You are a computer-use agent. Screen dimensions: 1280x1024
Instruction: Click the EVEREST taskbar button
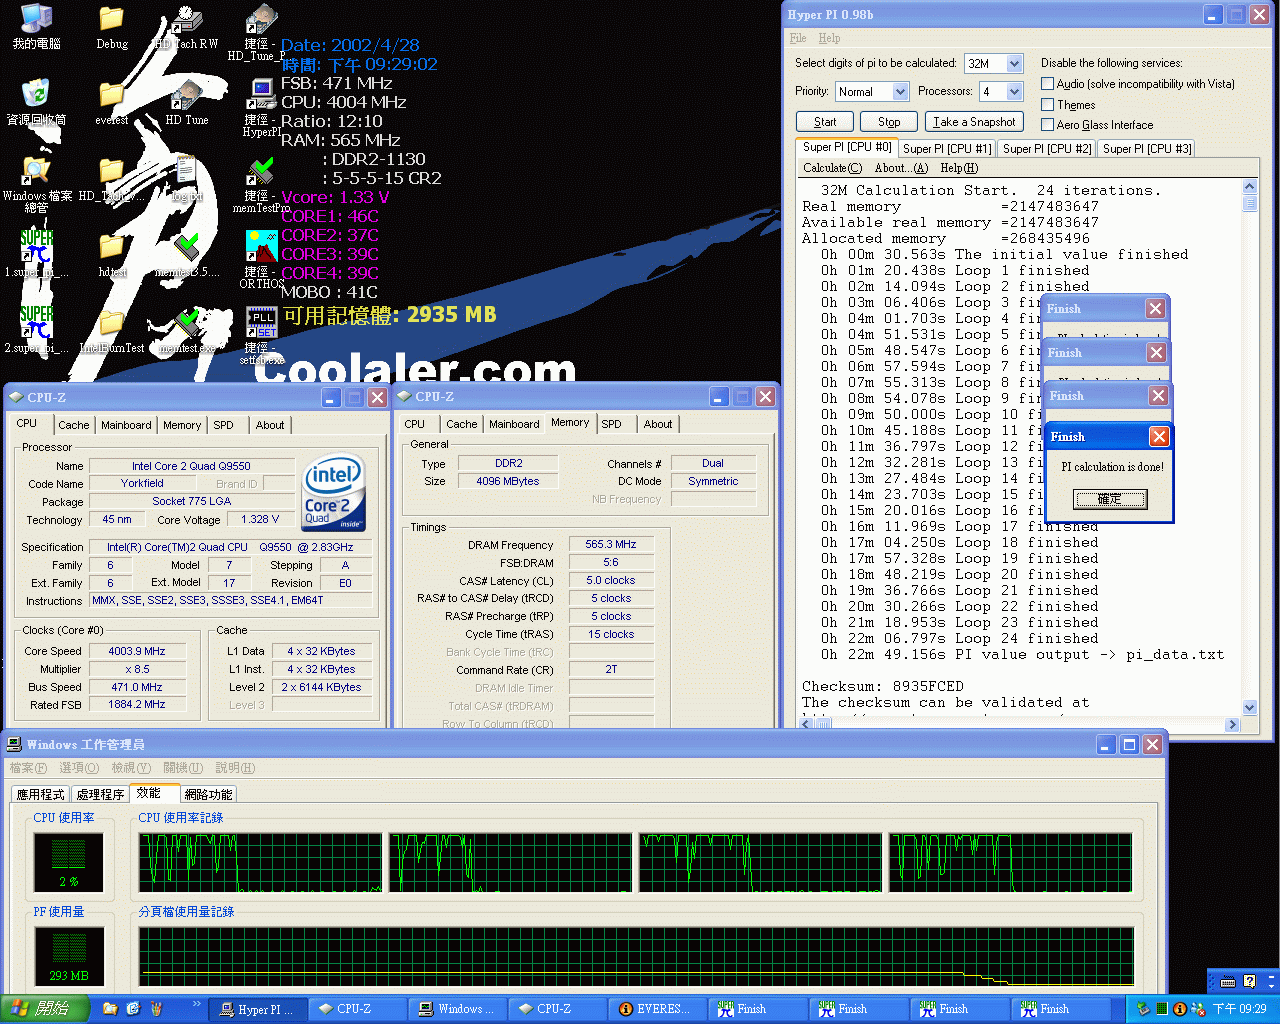pyautogui.click(x=656, y=1009)
